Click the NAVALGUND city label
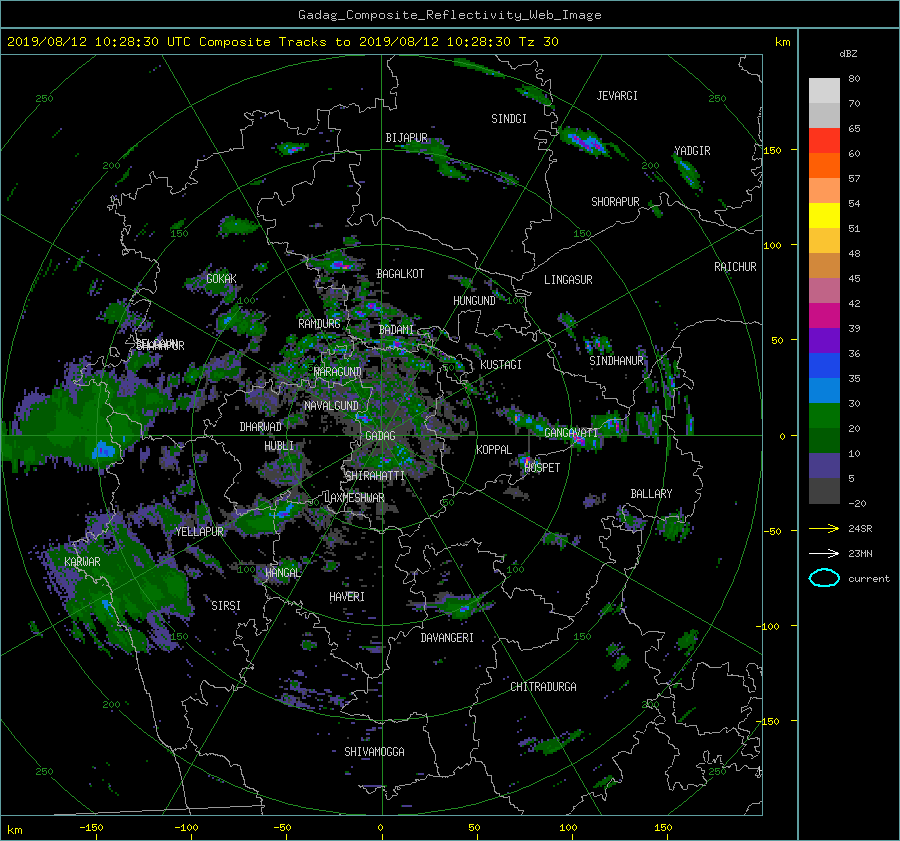The height and width of the screenshot is (841, 900). (331, 406)
